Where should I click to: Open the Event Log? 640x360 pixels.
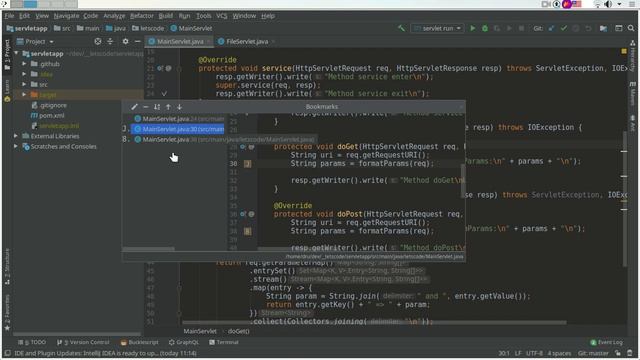(x=607, y=342)
